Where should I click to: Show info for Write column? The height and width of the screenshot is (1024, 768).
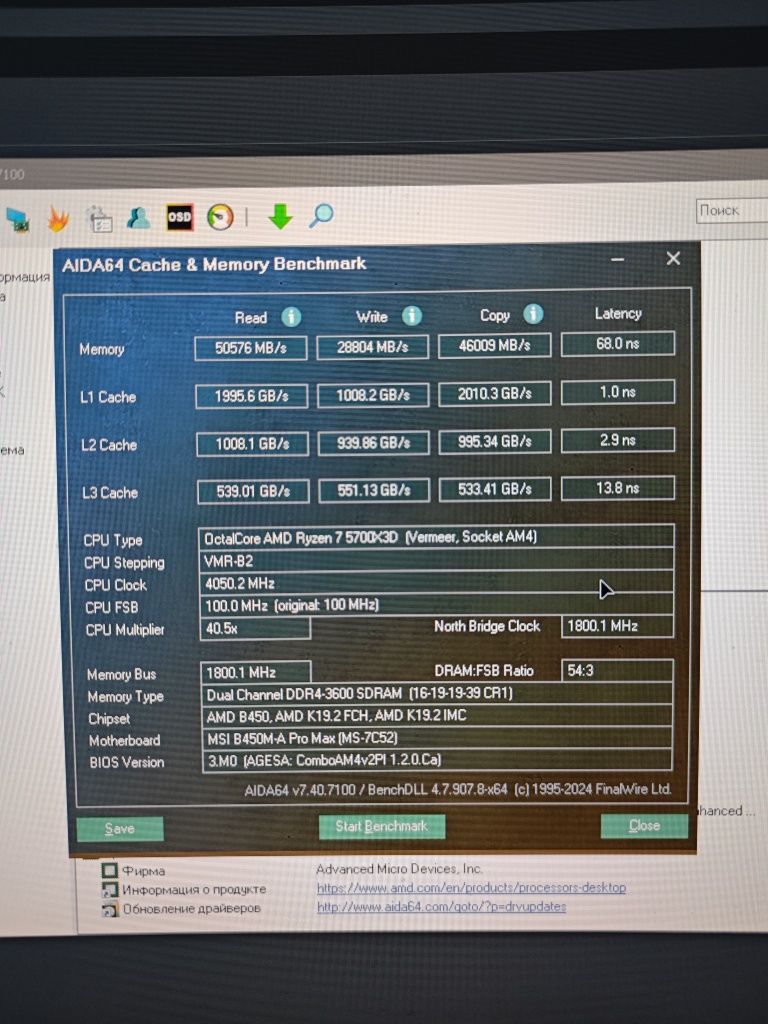(x=411, y=316)
